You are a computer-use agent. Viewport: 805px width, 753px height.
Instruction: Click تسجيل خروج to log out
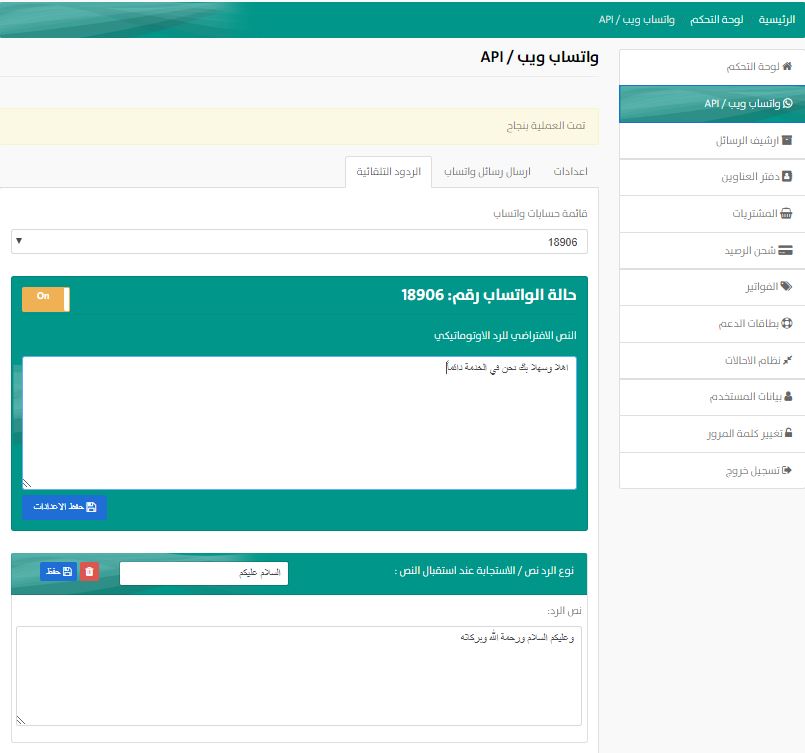pyautogui.click(x=712, y=471)
